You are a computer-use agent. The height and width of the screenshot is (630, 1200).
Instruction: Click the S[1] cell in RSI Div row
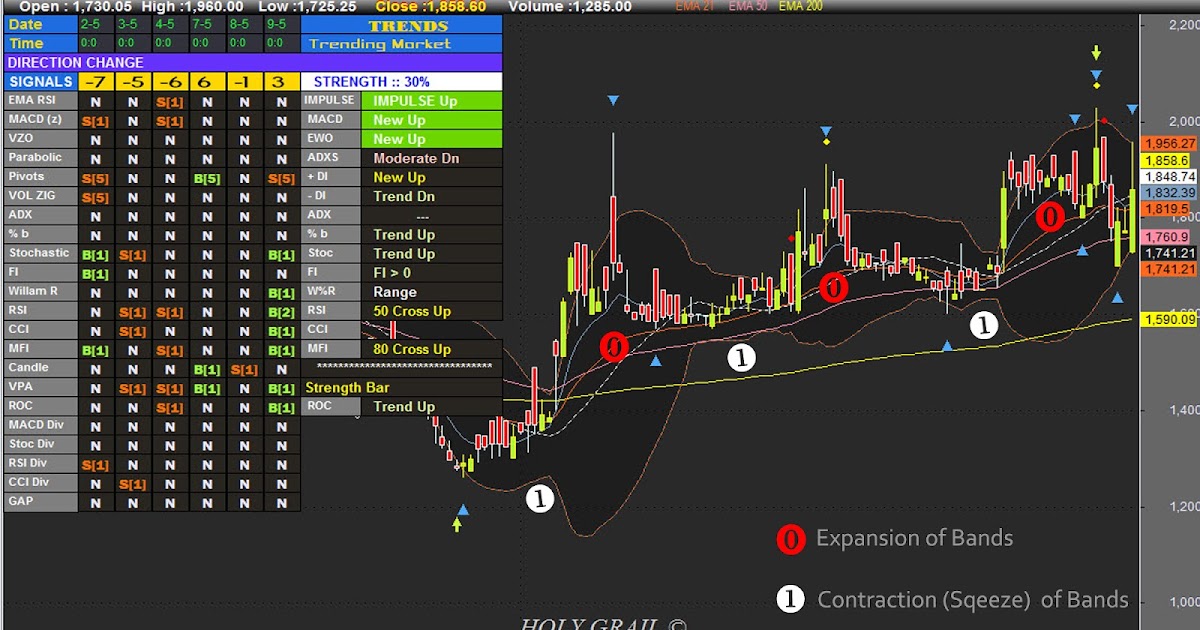pos(96,464)
